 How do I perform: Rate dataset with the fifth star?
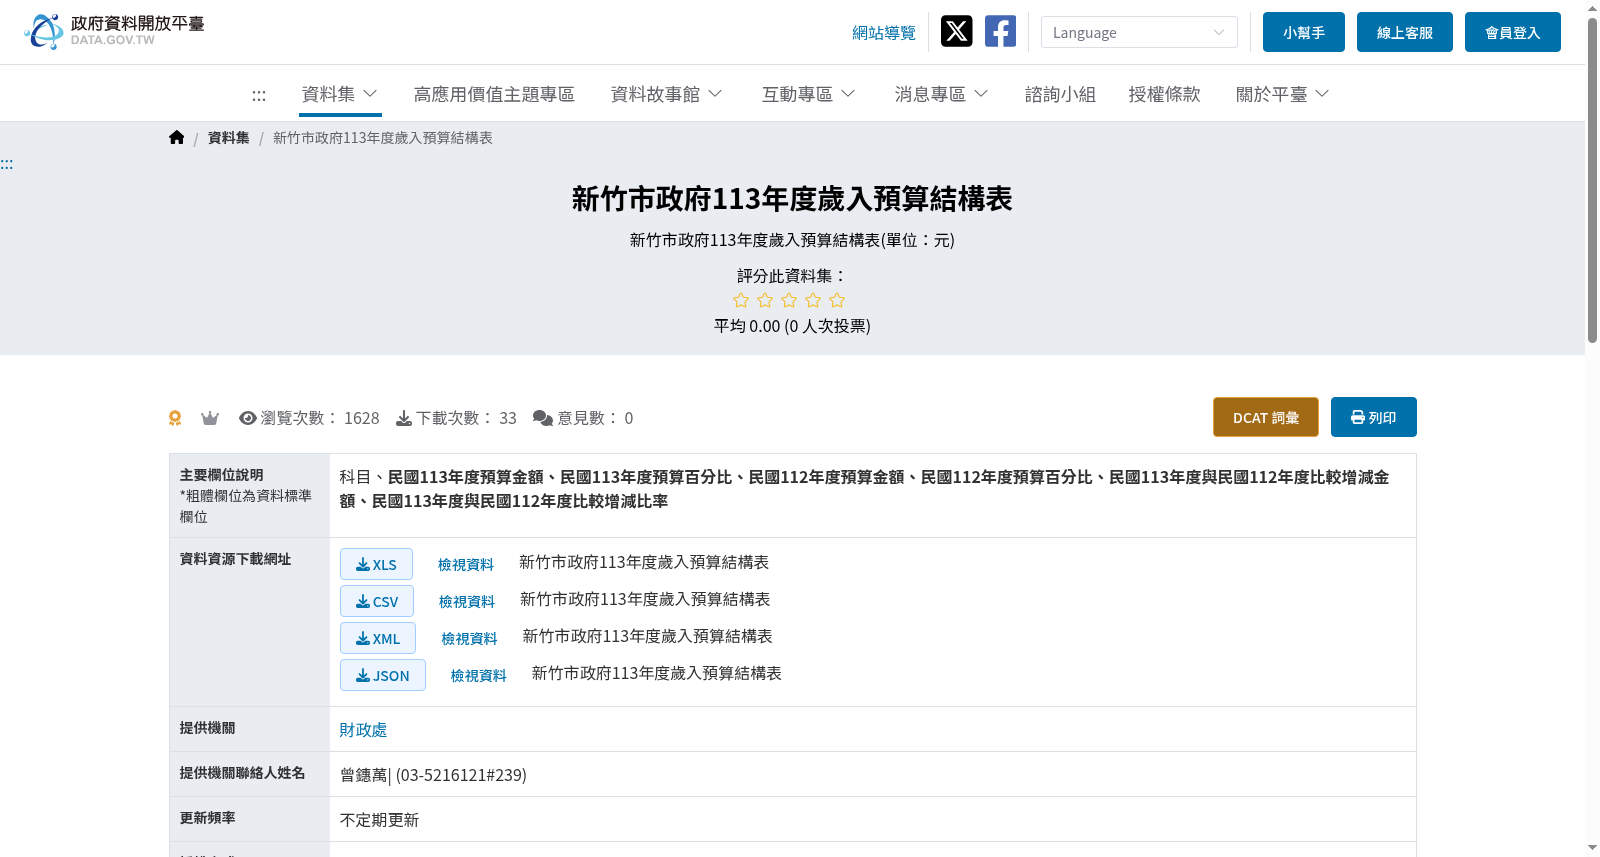837,300
